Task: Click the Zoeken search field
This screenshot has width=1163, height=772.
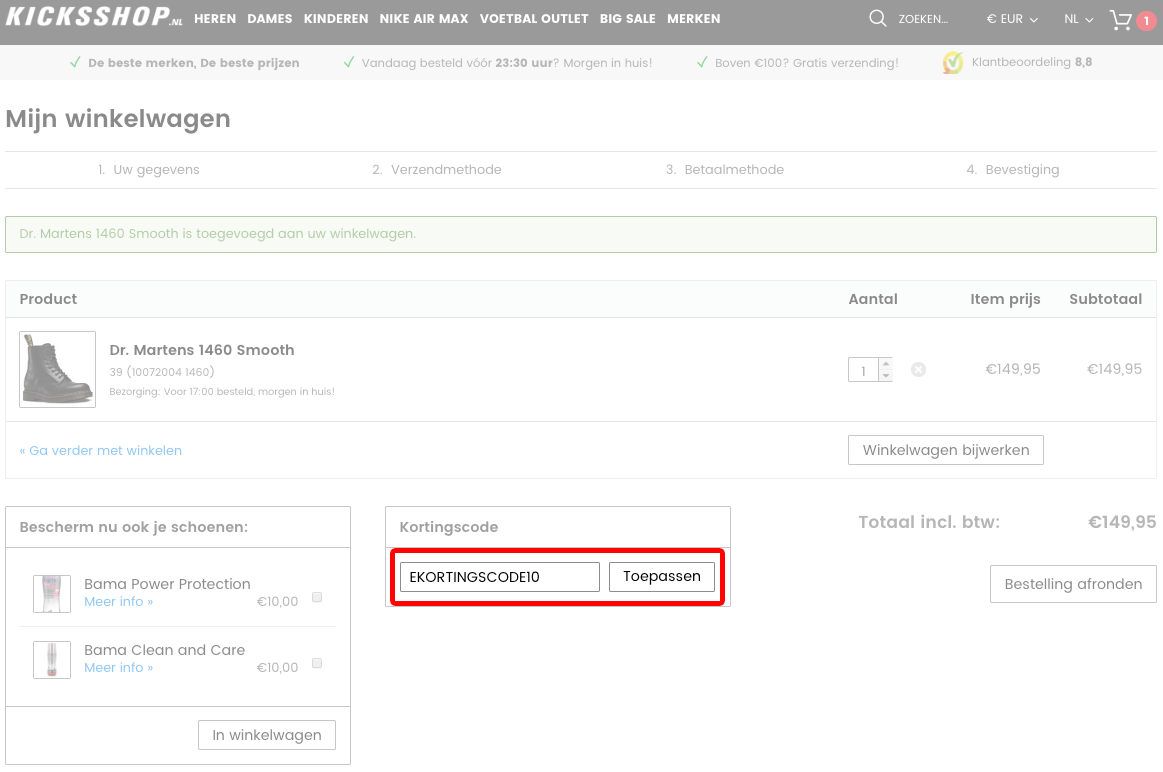Action: (x=923, y=19)
